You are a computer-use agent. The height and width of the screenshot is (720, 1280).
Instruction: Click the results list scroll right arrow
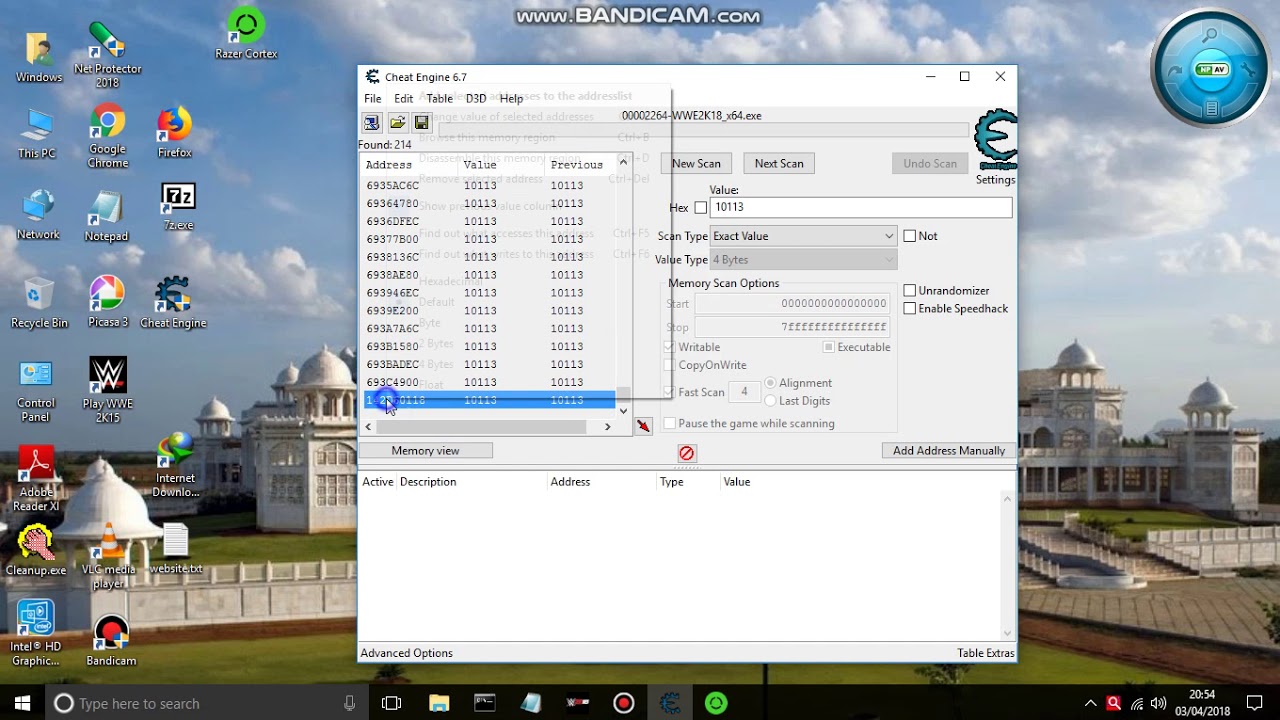pyautogui.click(x=607, y=427)
